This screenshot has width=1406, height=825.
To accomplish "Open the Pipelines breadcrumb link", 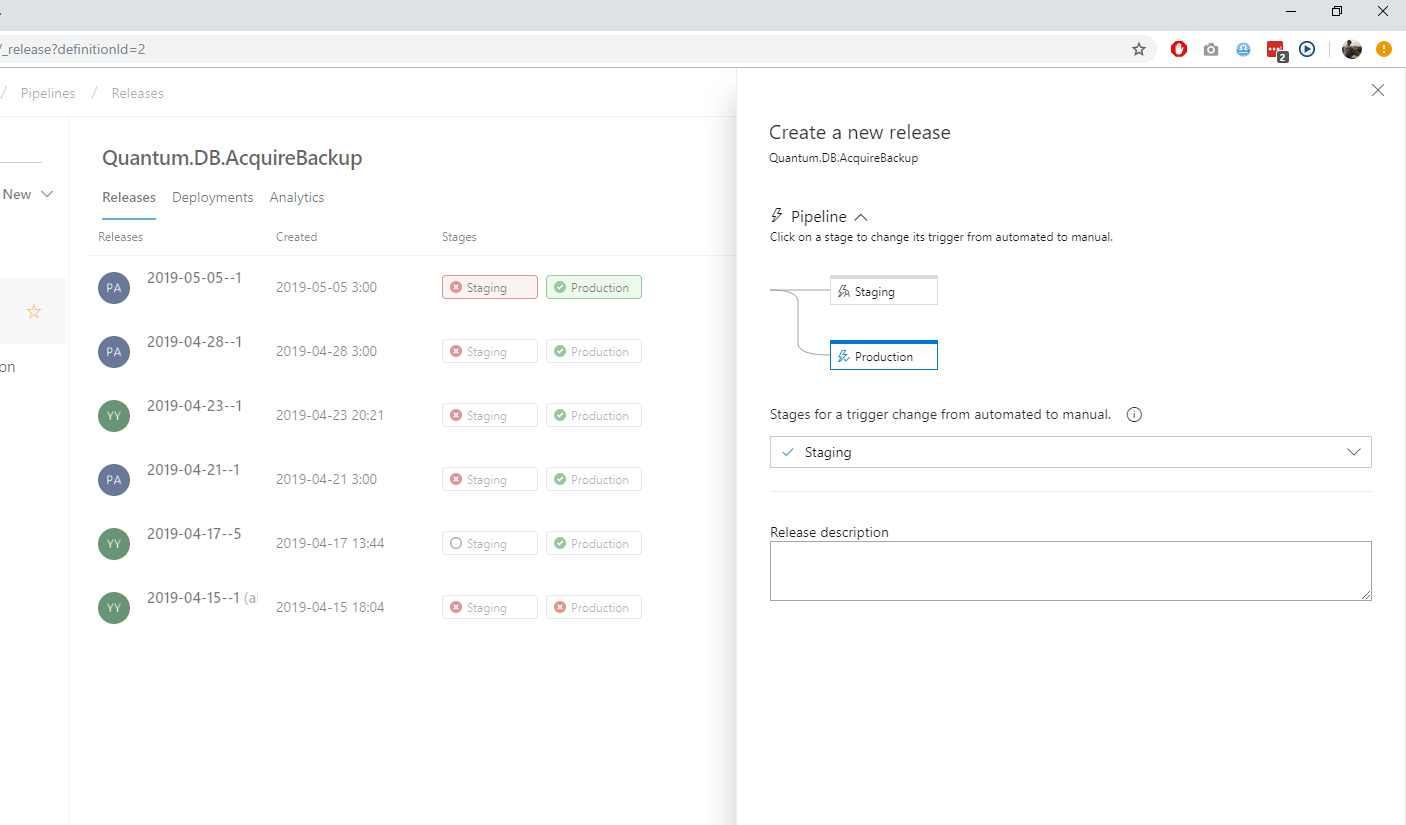I will (x=48, y=93).
